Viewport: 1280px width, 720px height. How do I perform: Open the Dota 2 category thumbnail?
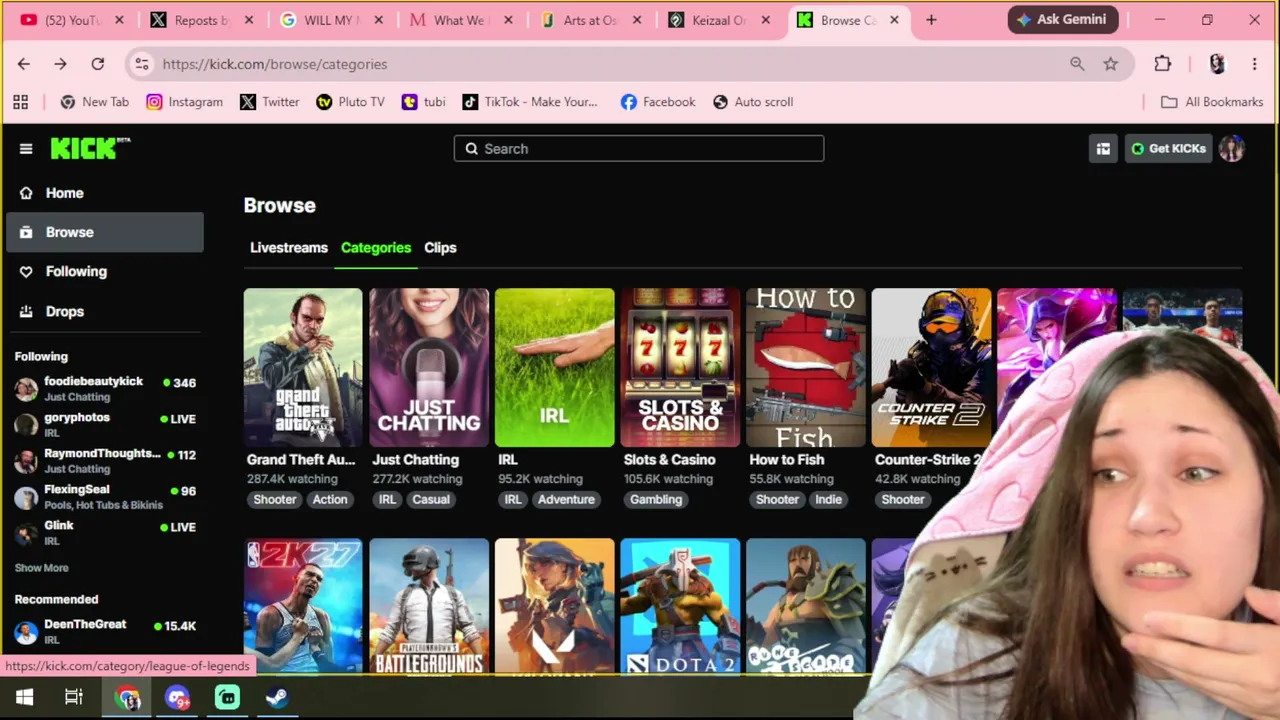(x=680, y=607)
